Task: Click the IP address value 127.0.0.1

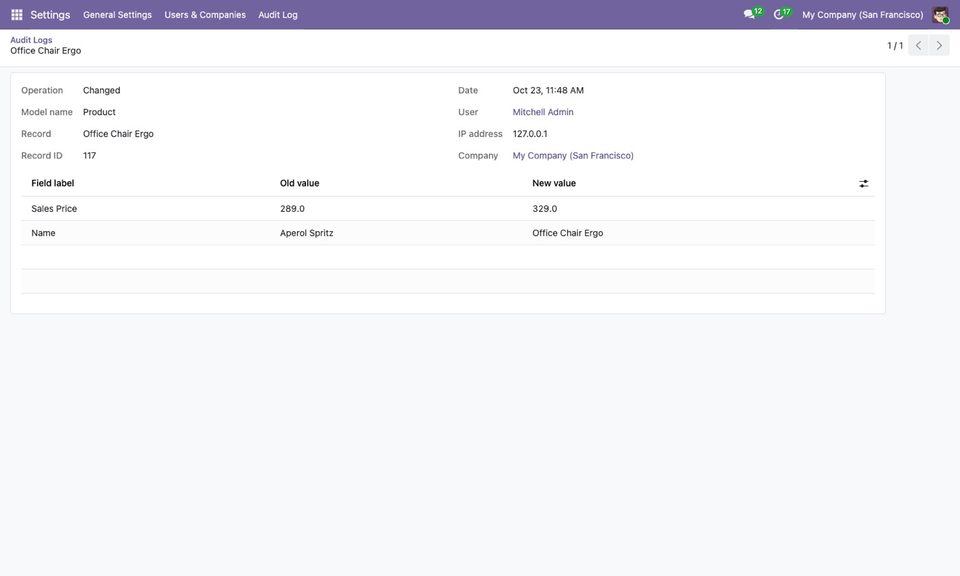Action: (x=530, y=133)
